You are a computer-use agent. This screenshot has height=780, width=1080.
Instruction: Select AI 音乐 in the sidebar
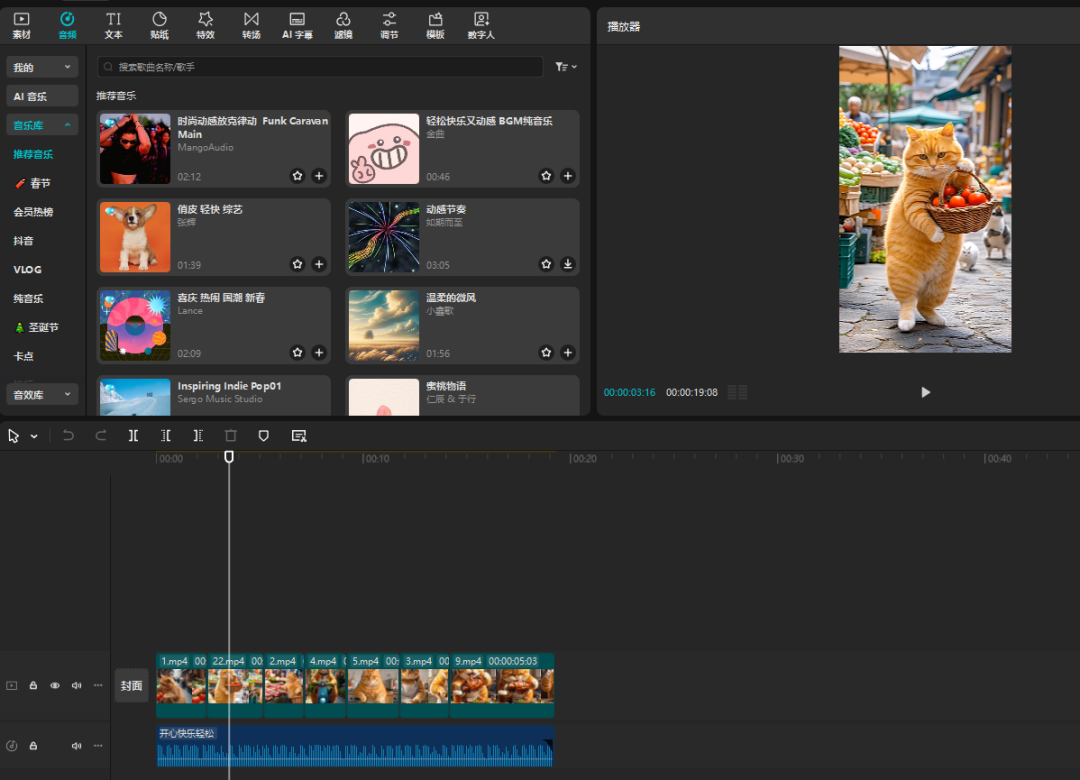(42, 96)
